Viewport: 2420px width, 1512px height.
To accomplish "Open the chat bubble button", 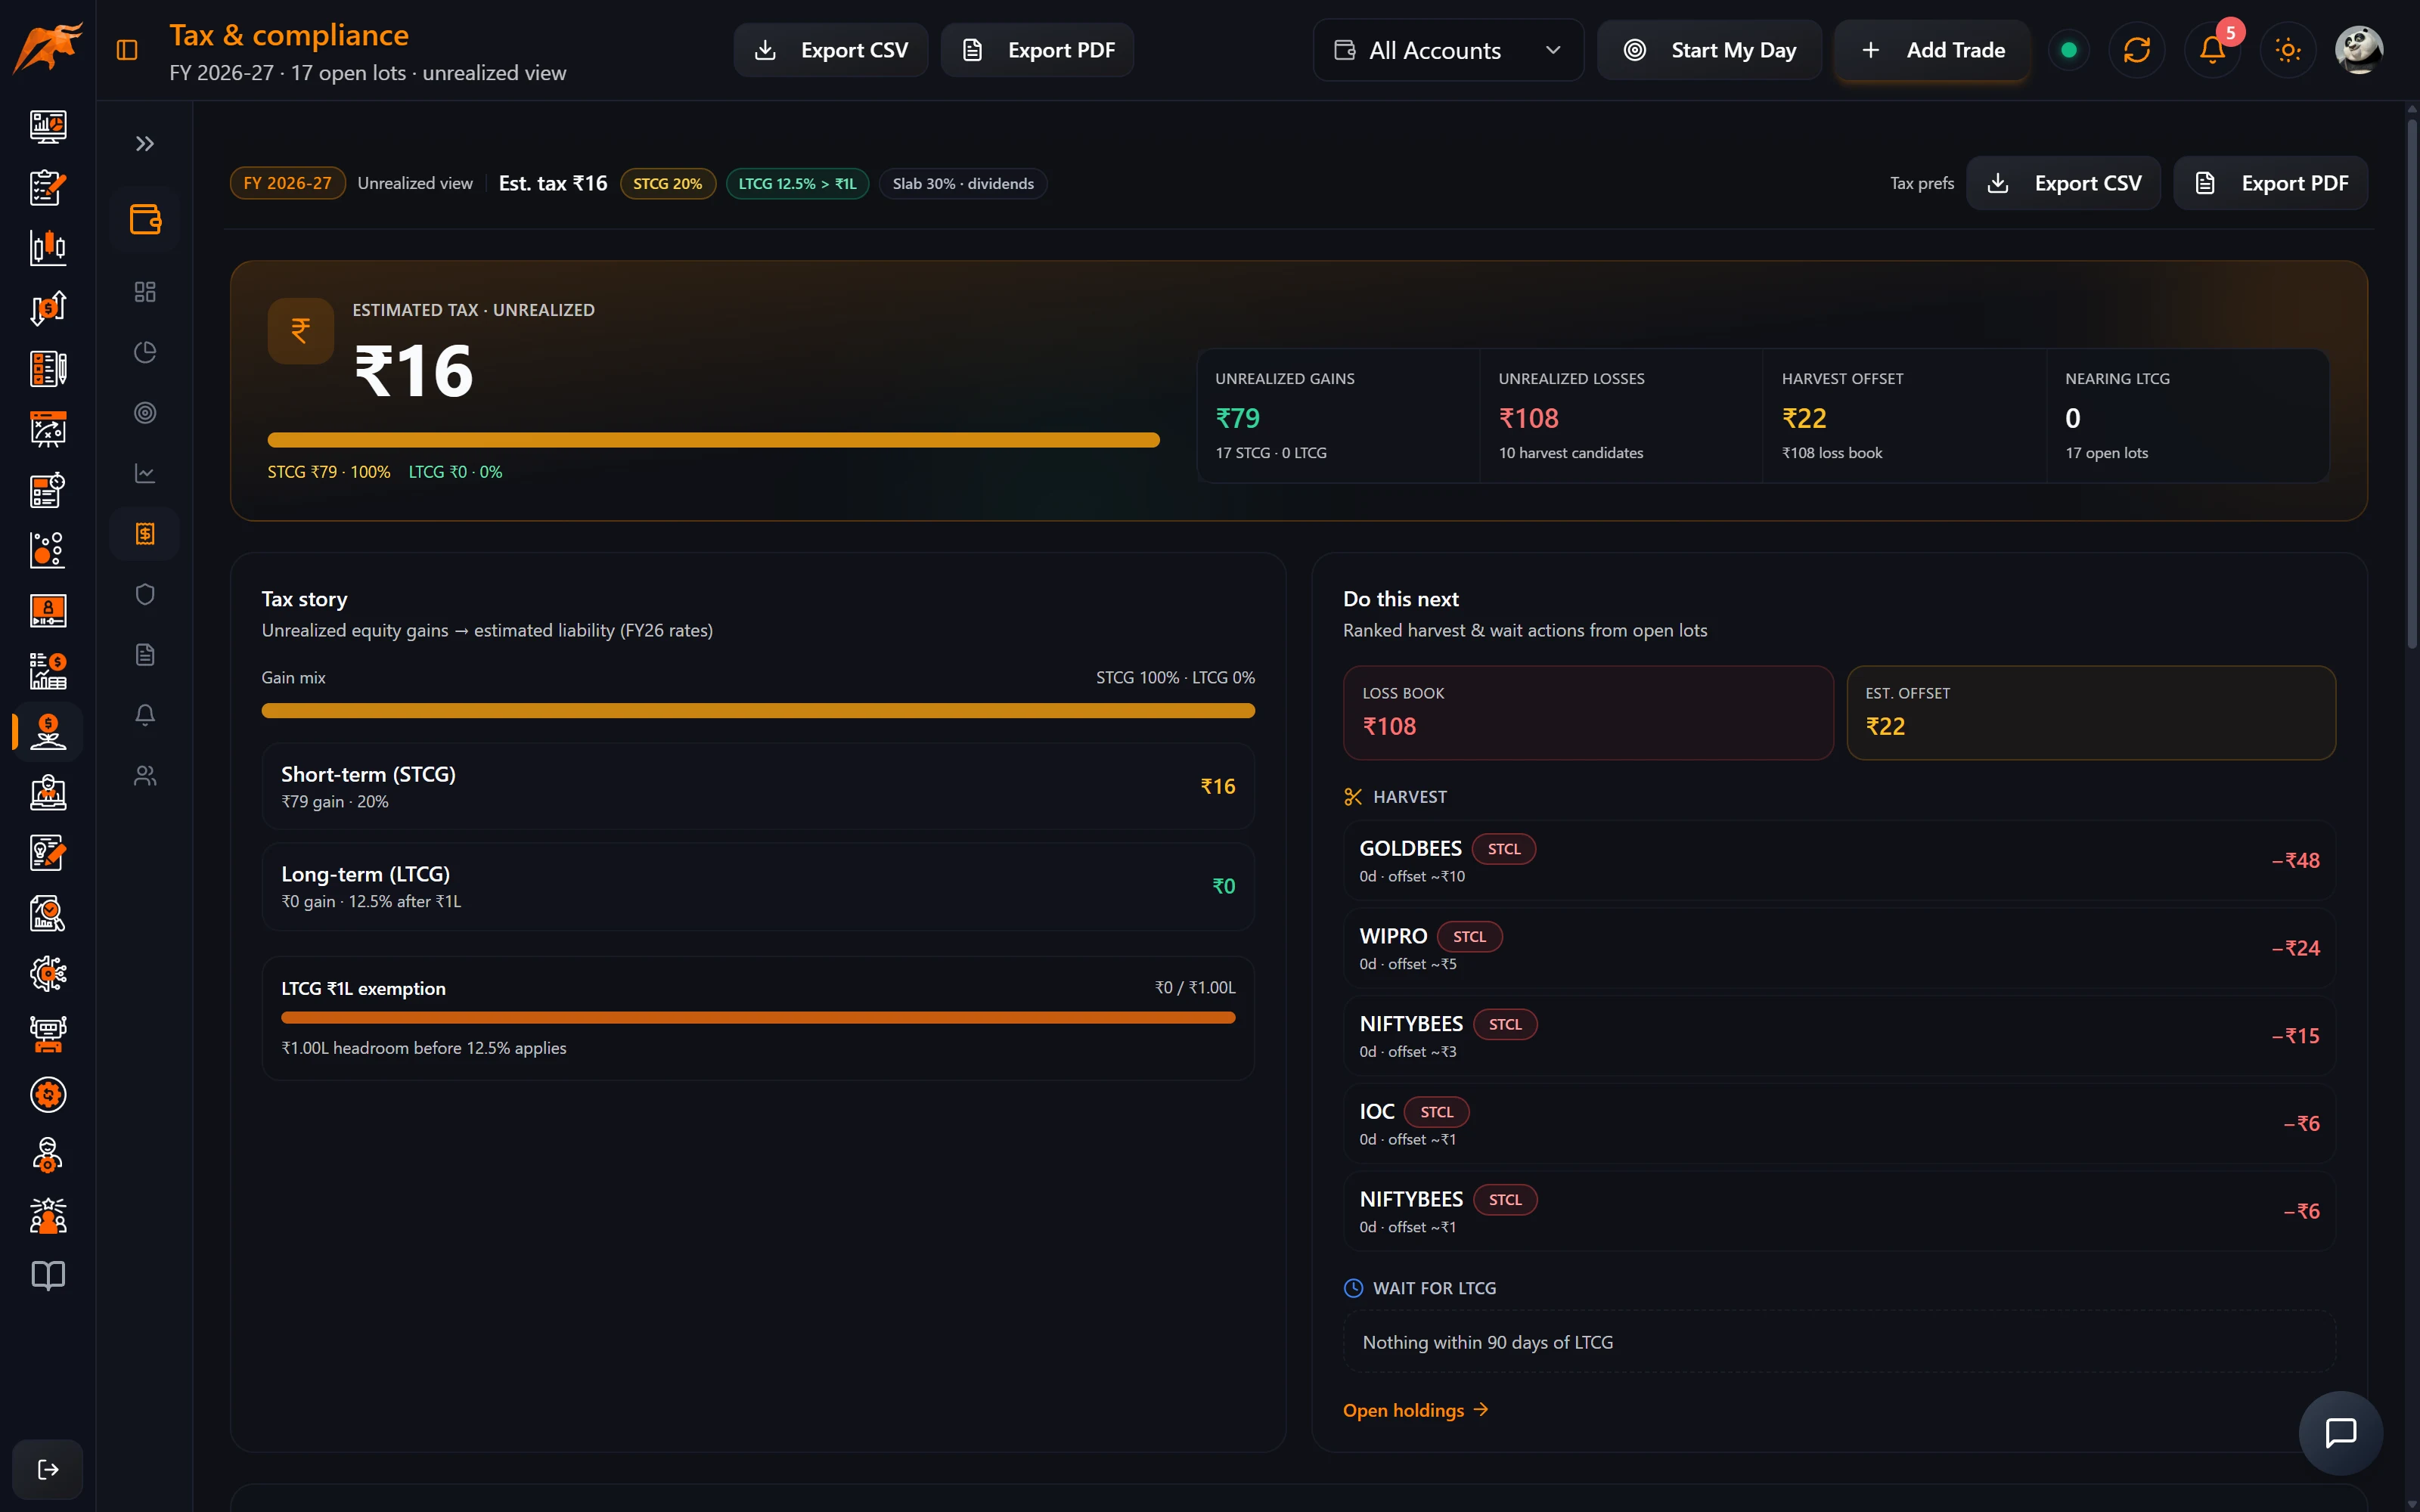I will click(x=2340, y=1432).
